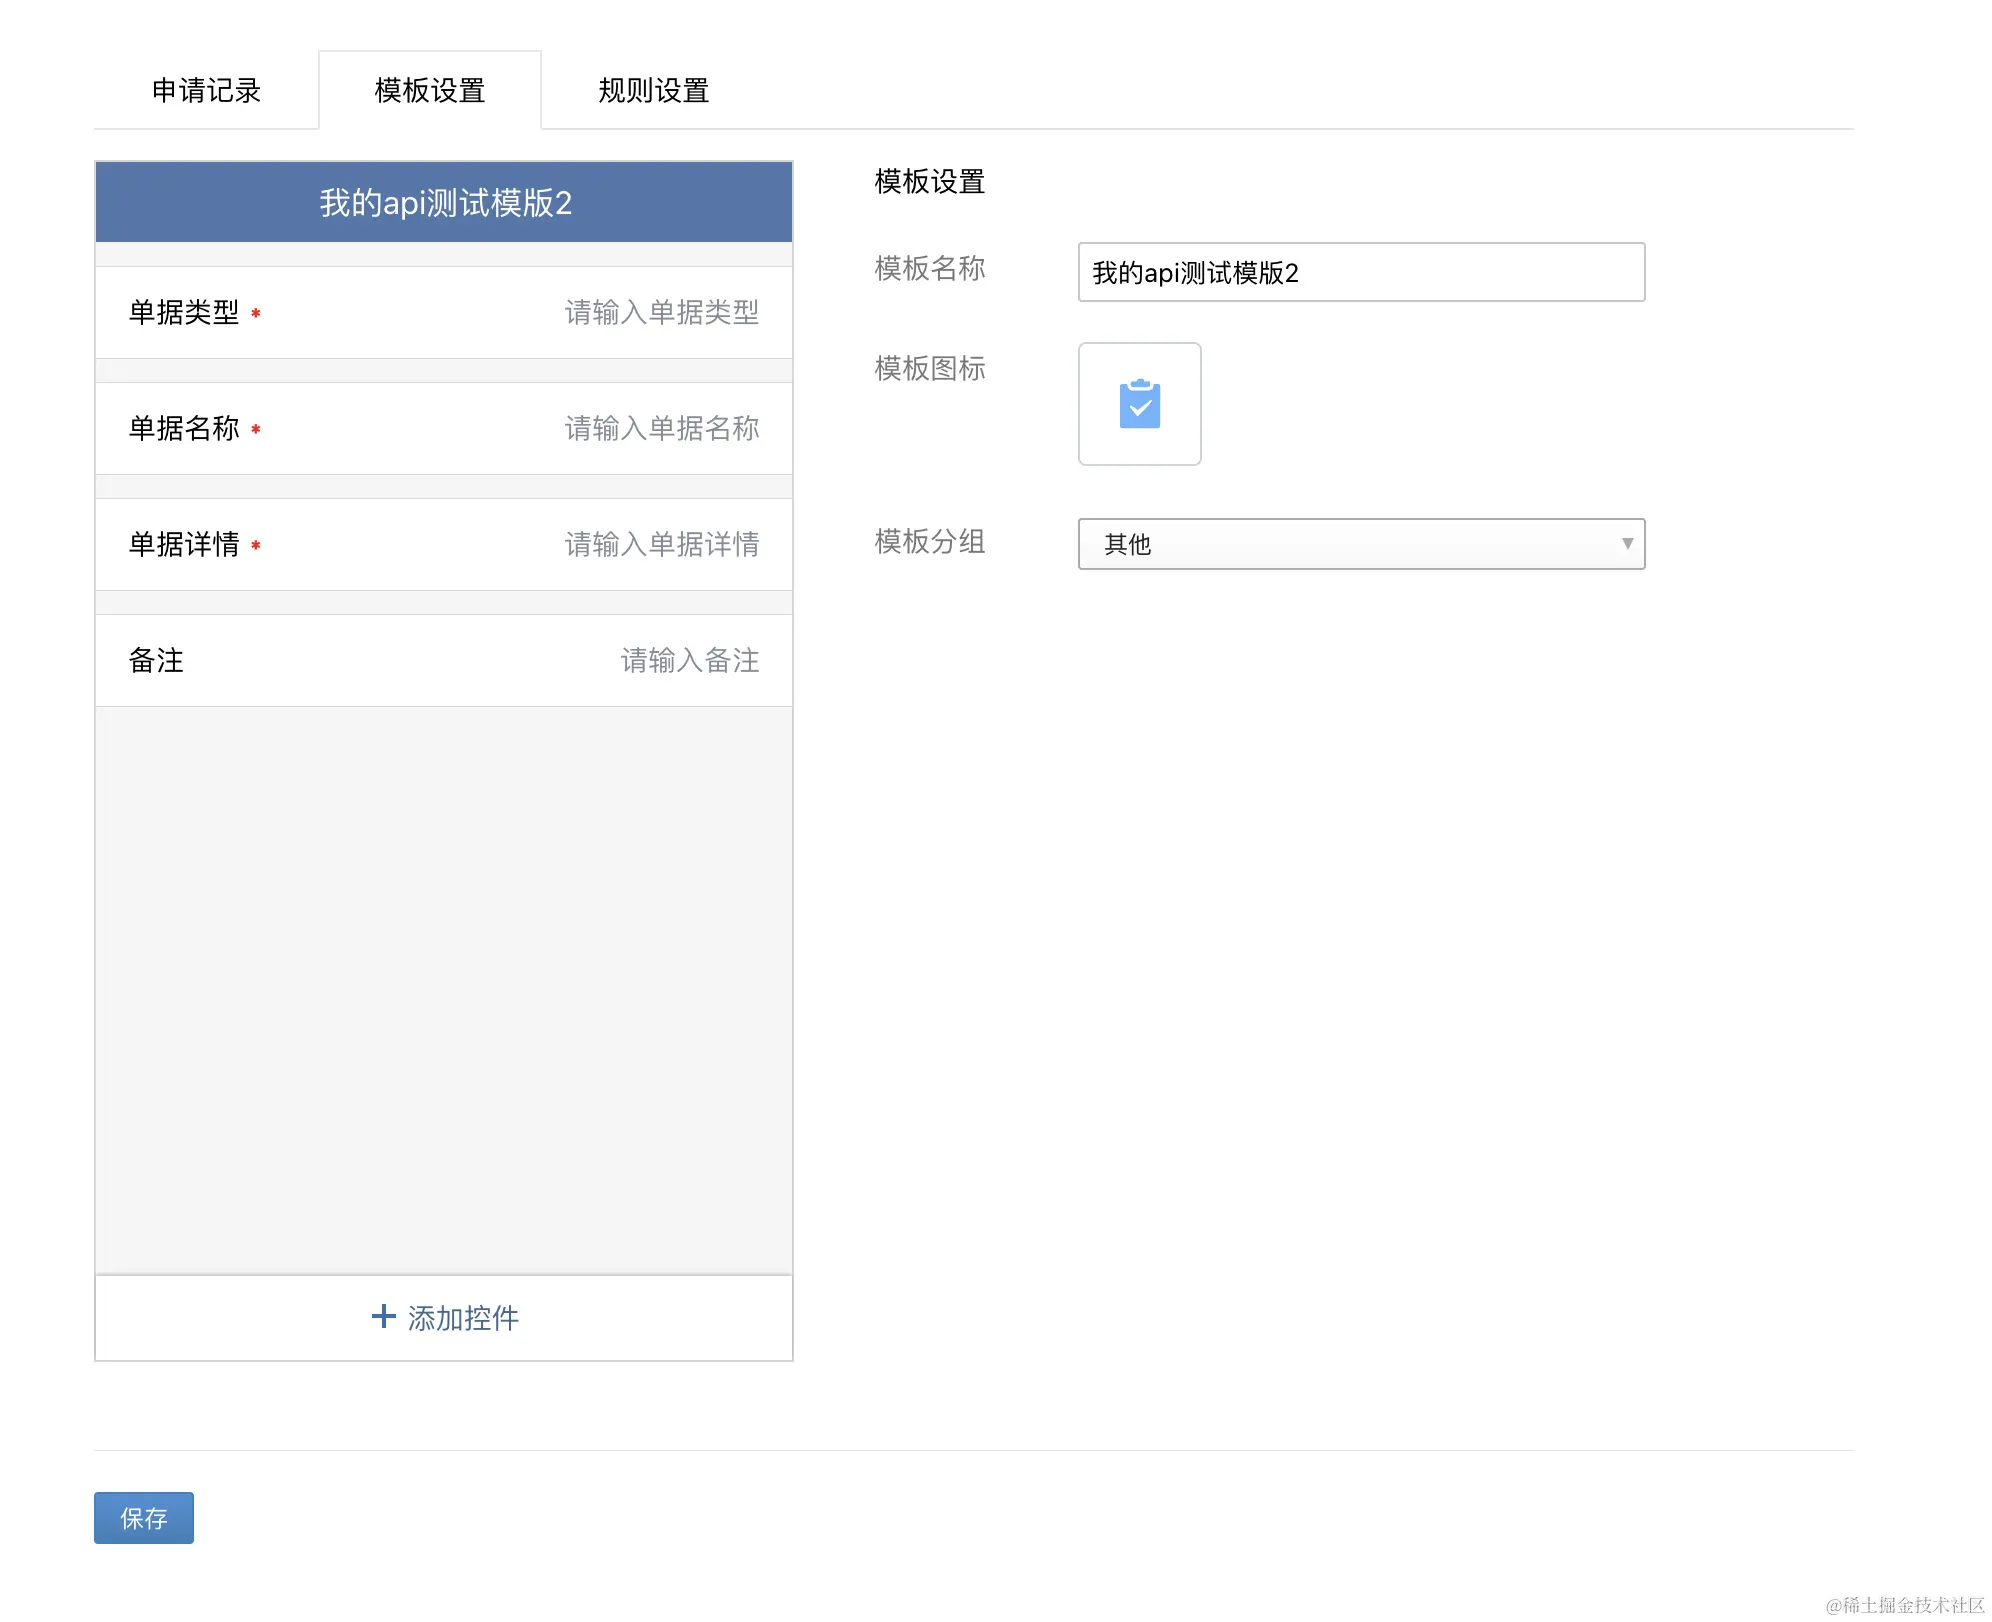Viewport: 1992px width, 1622px height.
Task: Focus the 模板名称 input field
Action: point(1360,272)
